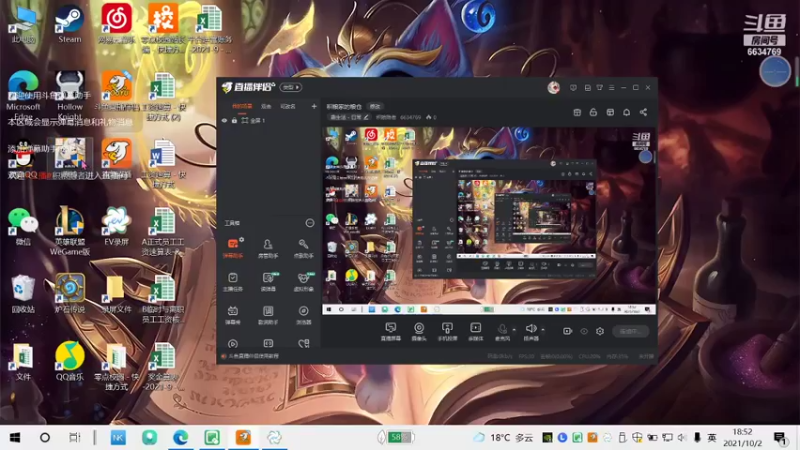Image resolution: width=800 pixels, height=450 pixels.
Task: Select the 全屏 1 source row
Action: pos(268,120)
